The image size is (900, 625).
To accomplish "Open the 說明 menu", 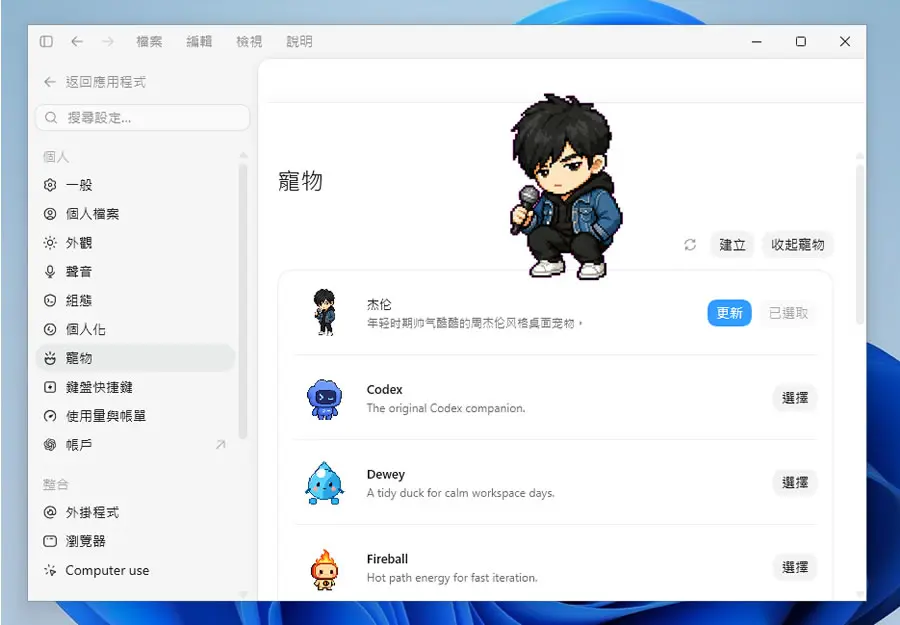I will (x=299, y=41).
